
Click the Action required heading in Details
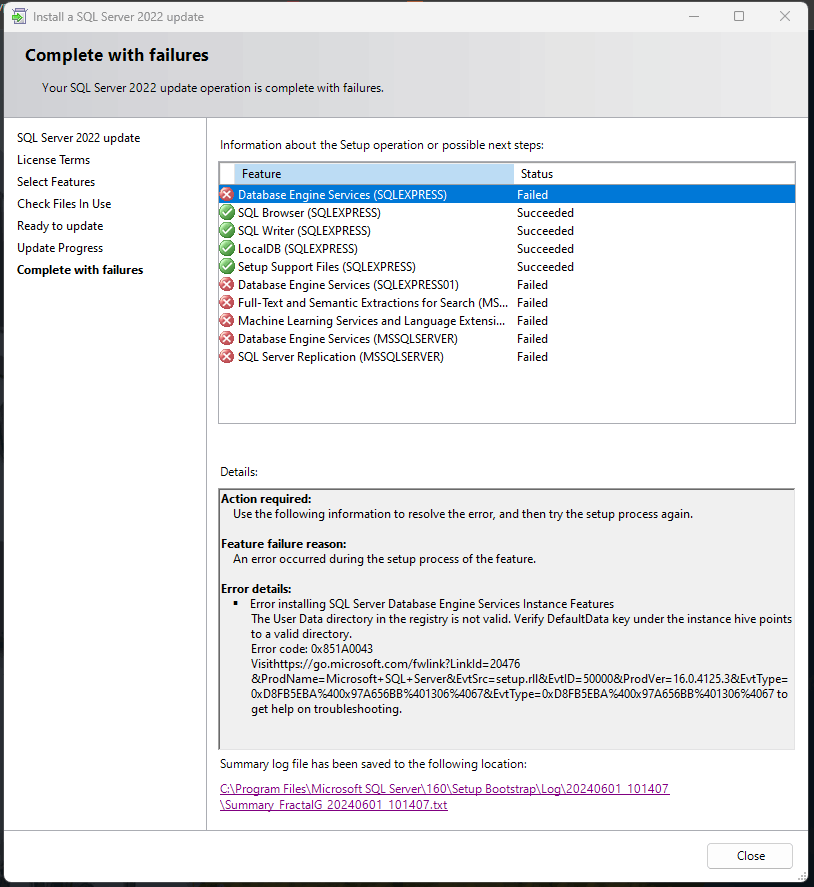coord(266,499)
